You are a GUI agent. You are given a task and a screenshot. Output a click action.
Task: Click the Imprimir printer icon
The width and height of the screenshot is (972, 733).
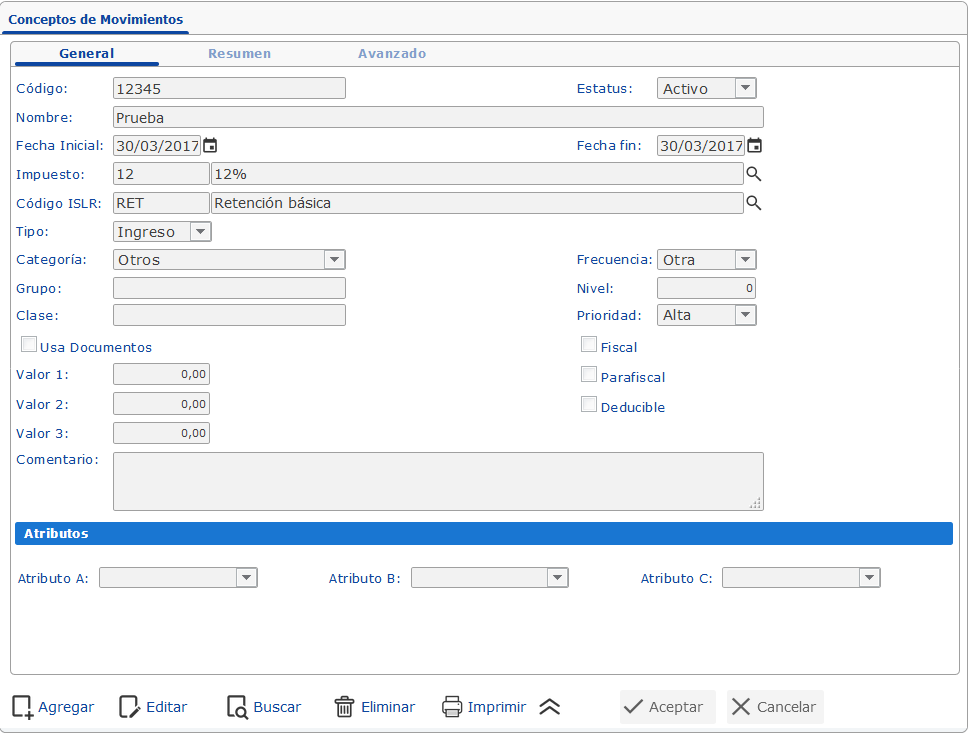[452, 707]
